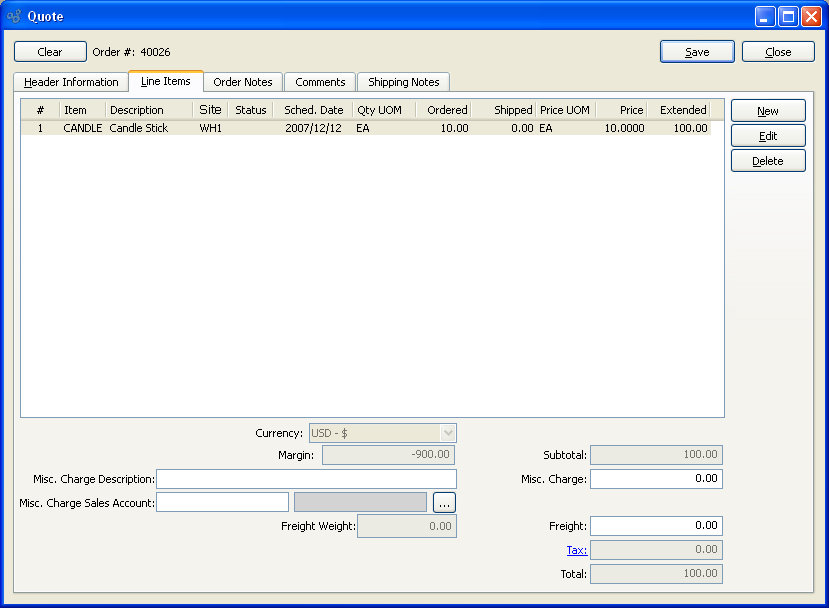829x608 pixels.
Task: Save the quote
Action: (x=697, y=52)
